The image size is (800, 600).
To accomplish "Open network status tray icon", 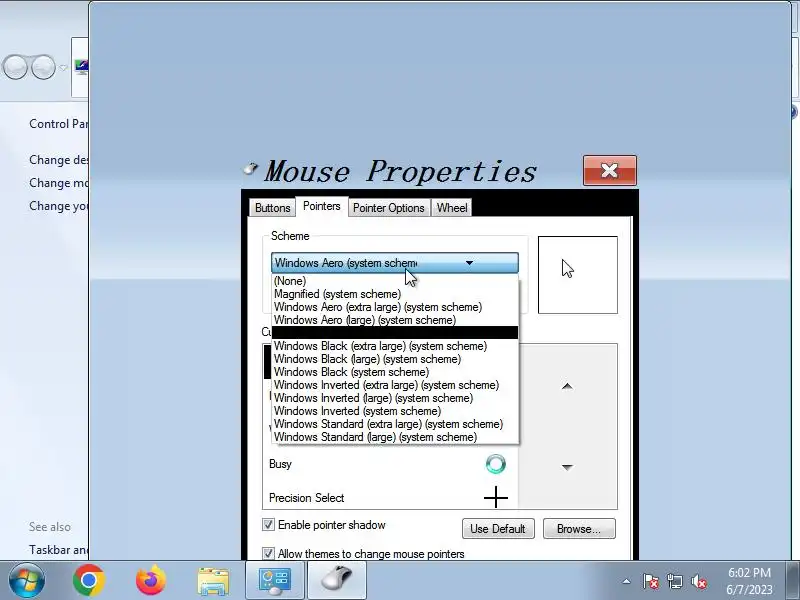I will click(674, 581).
